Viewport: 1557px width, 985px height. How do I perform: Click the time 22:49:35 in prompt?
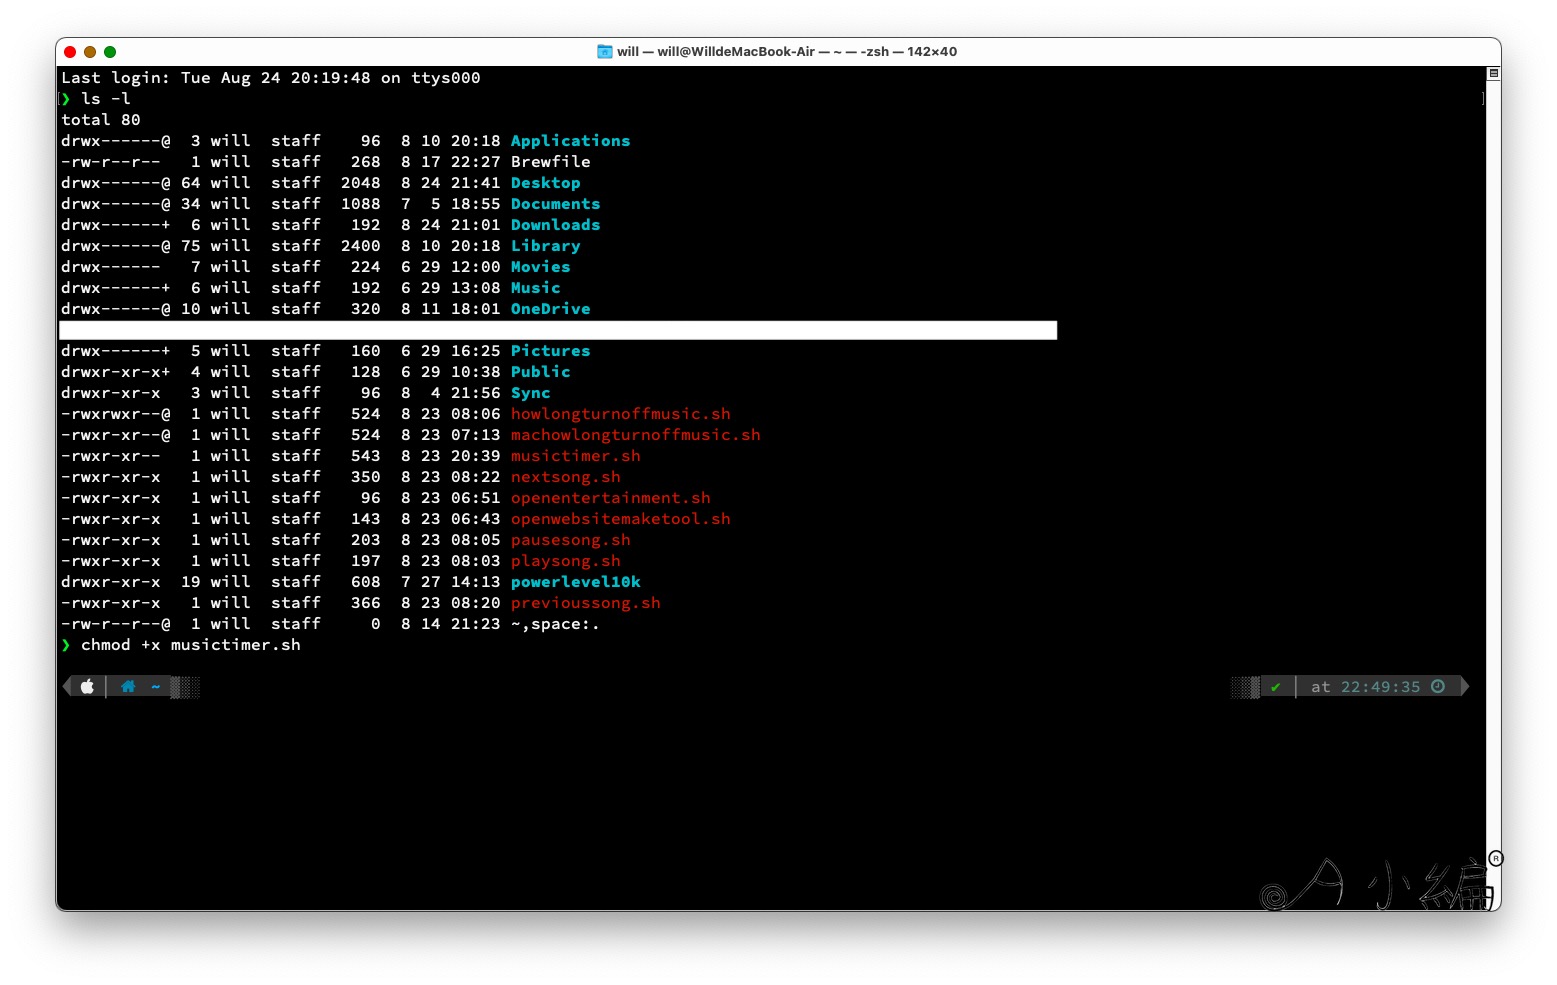[x=1380, y=687]
